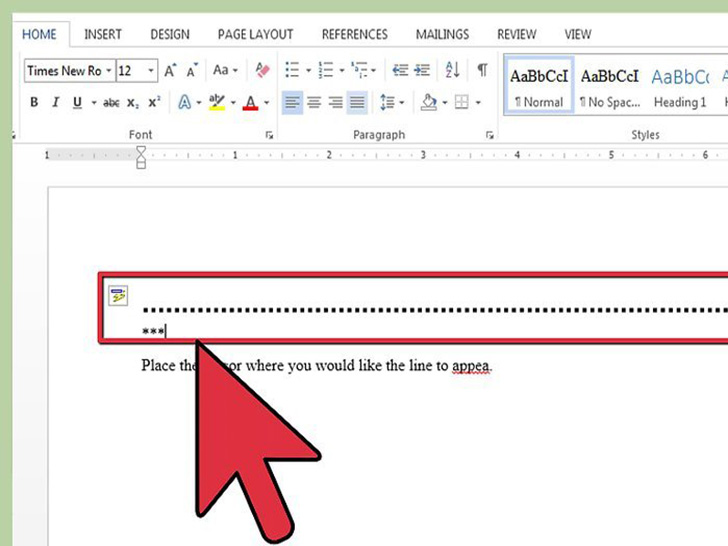Apply subscript formatting

[133, 103]
